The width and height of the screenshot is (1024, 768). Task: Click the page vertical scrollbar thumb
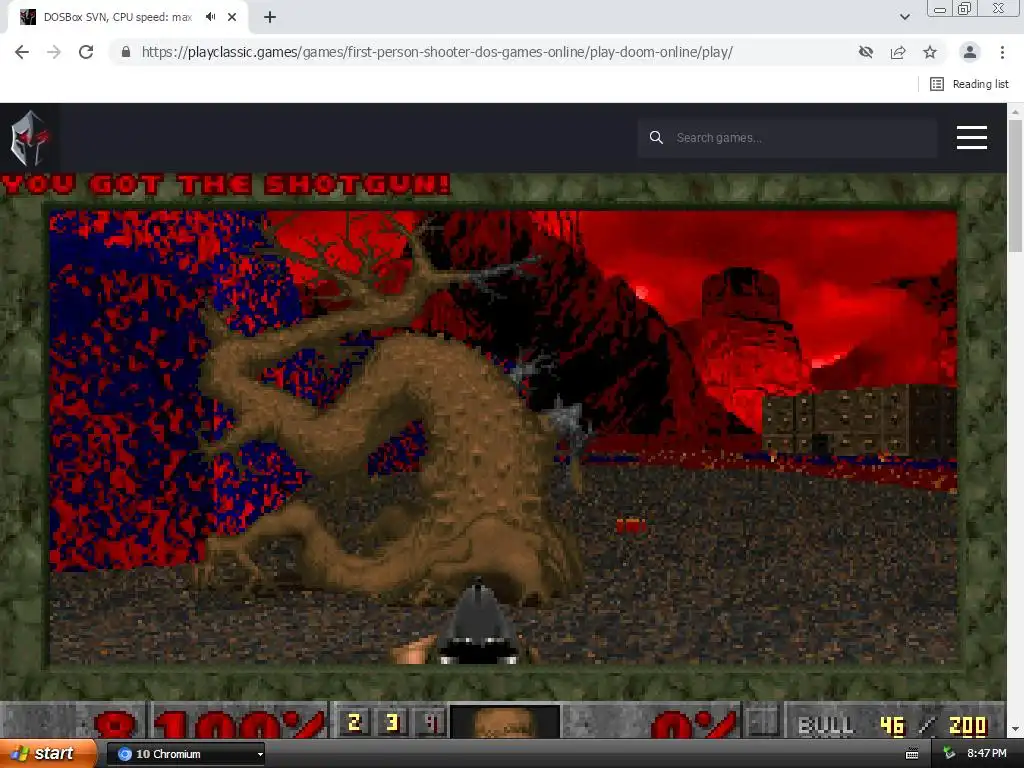point(1015,186)
